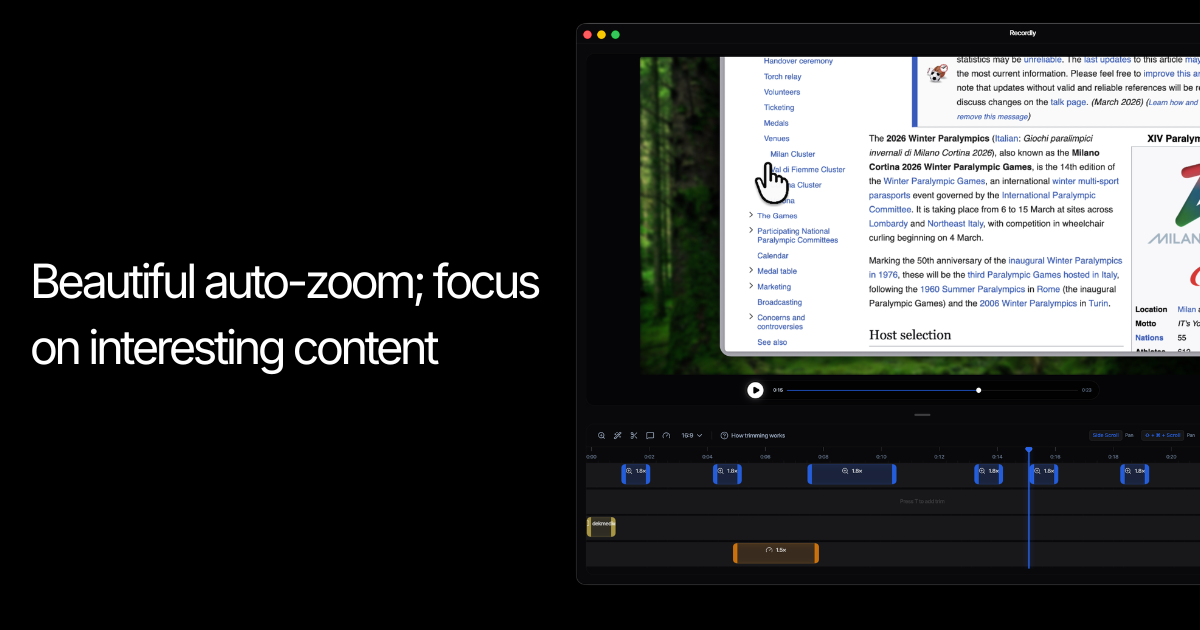Select the 1.8x zoom clip near 0:04

click(727, 473)
